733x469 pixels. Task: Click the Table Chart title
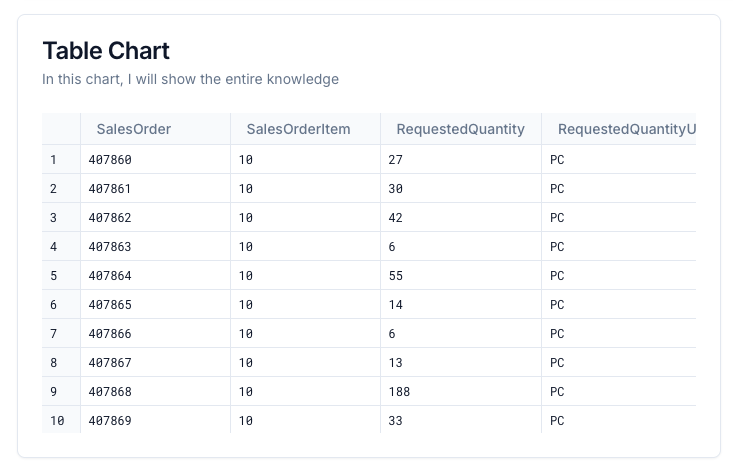106,51
